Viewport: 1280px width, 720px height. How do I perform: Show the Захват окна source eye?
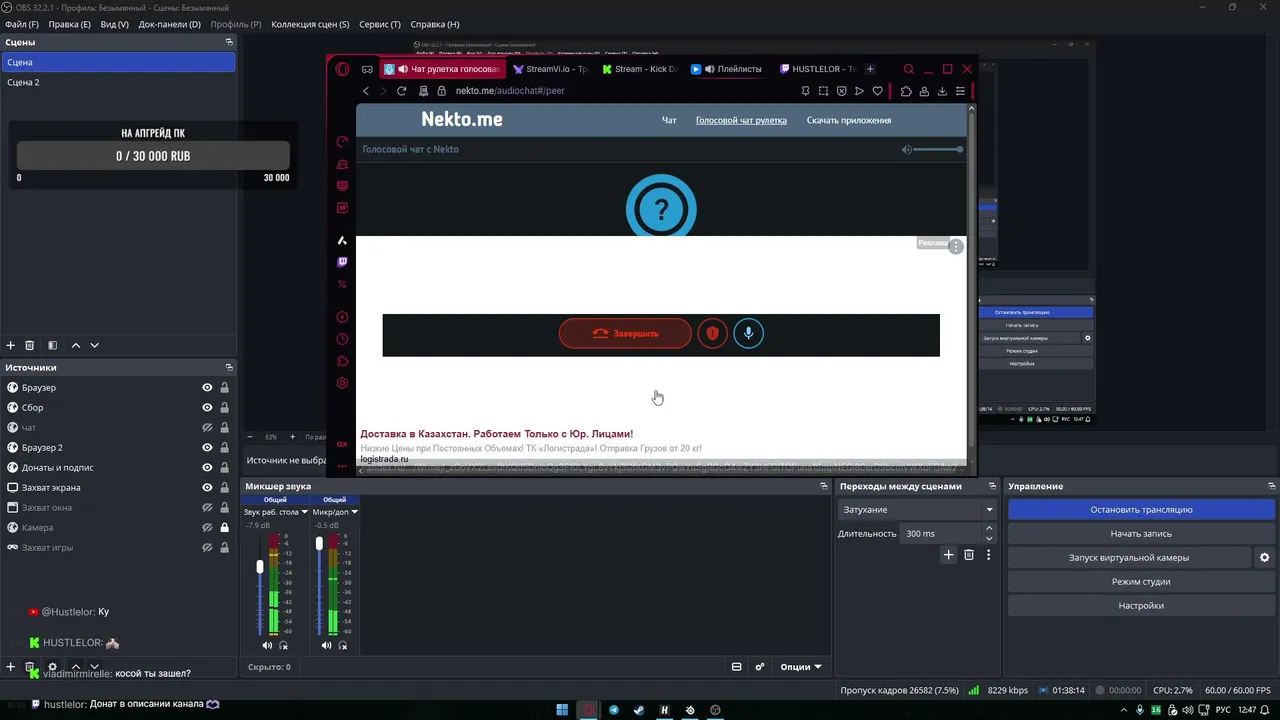pos(207,508)
